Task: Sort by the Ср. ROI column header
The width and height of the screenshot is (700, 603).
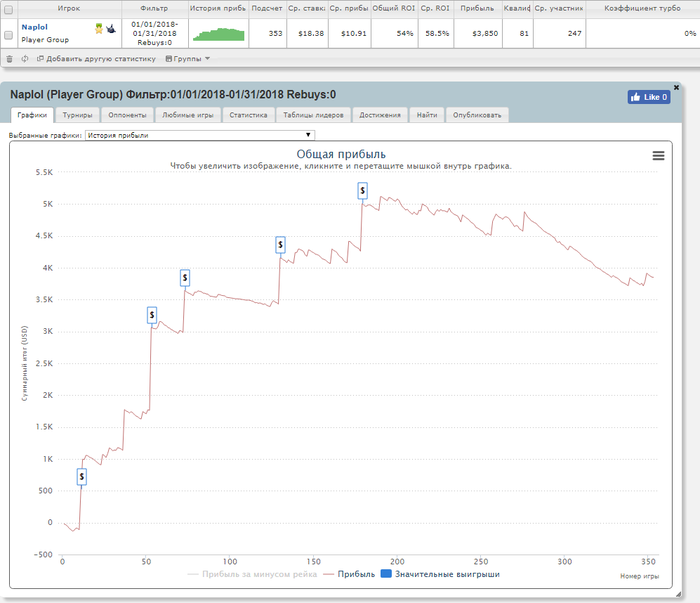Action: (x=435, y=8)
